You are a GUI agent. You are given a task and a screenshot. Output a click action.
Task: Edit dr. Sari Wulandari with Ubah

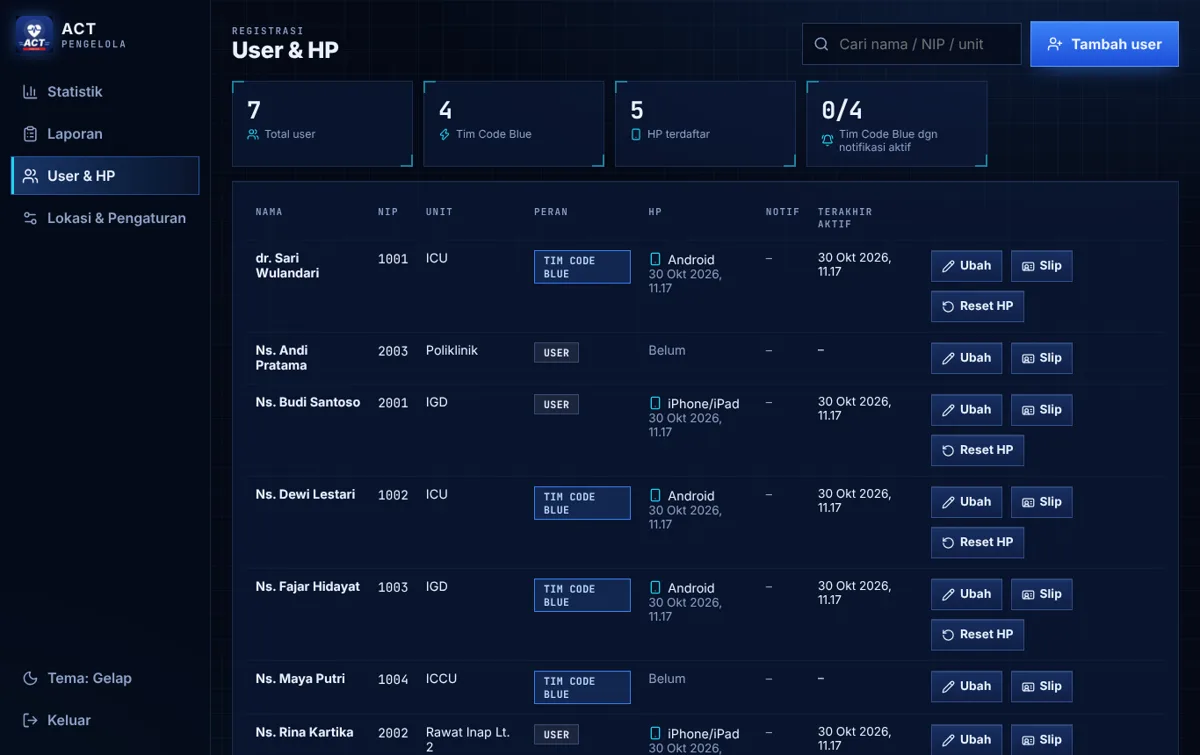point(966,266)
